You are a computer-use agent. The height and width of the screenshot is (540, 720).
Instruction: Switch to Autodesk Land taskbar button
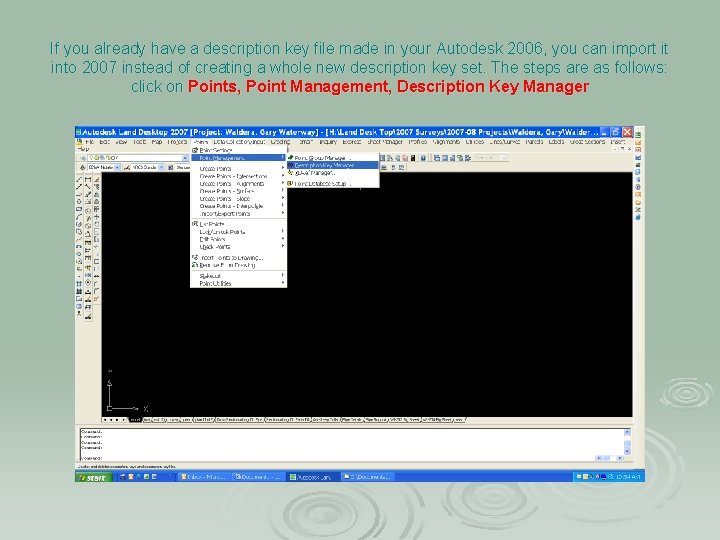[x=313, y=477]
